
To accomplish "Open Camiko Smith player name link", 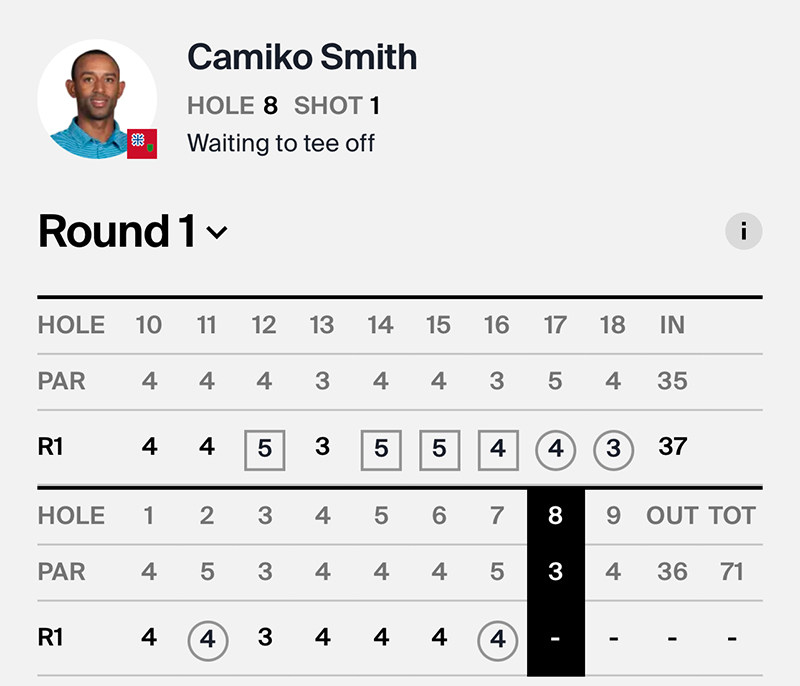I will pos(302,57).
